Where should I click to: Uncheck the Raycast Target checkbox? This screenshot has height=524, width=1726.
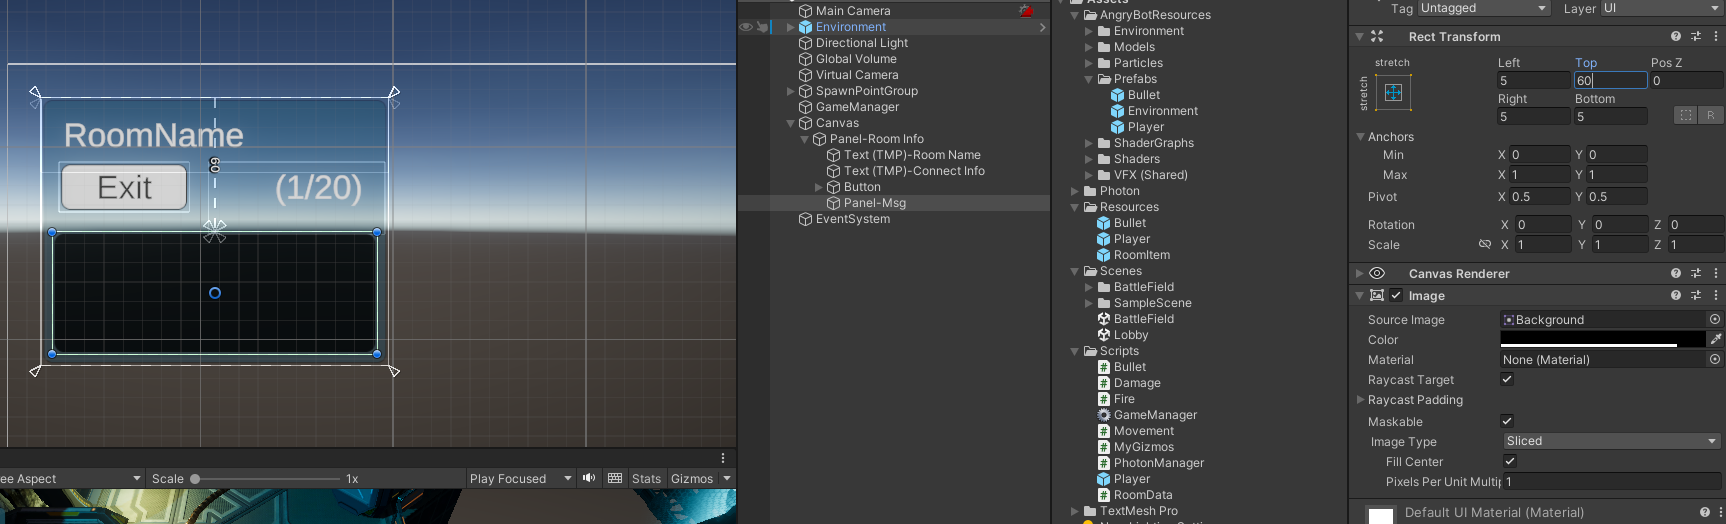1507,379
